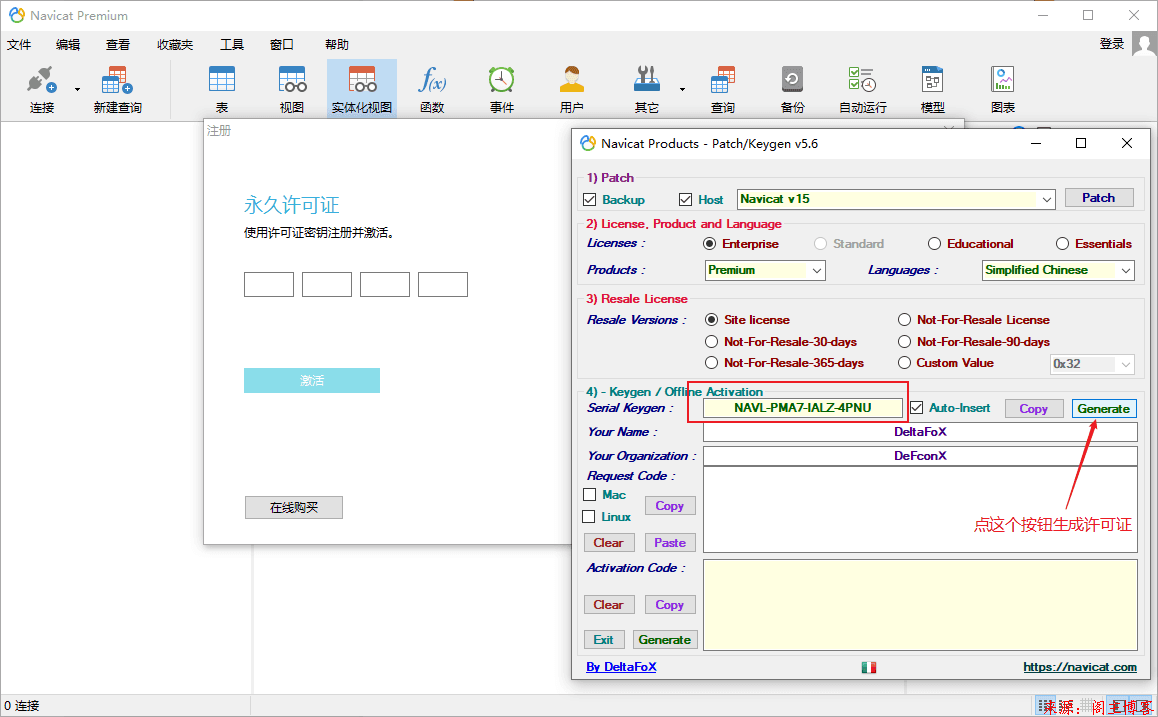The height and width of the screenshot is (717, 1158).
Task: Click the user avatar icon beside 登录
Action: pyautogui.click(x=1145, y=44)
